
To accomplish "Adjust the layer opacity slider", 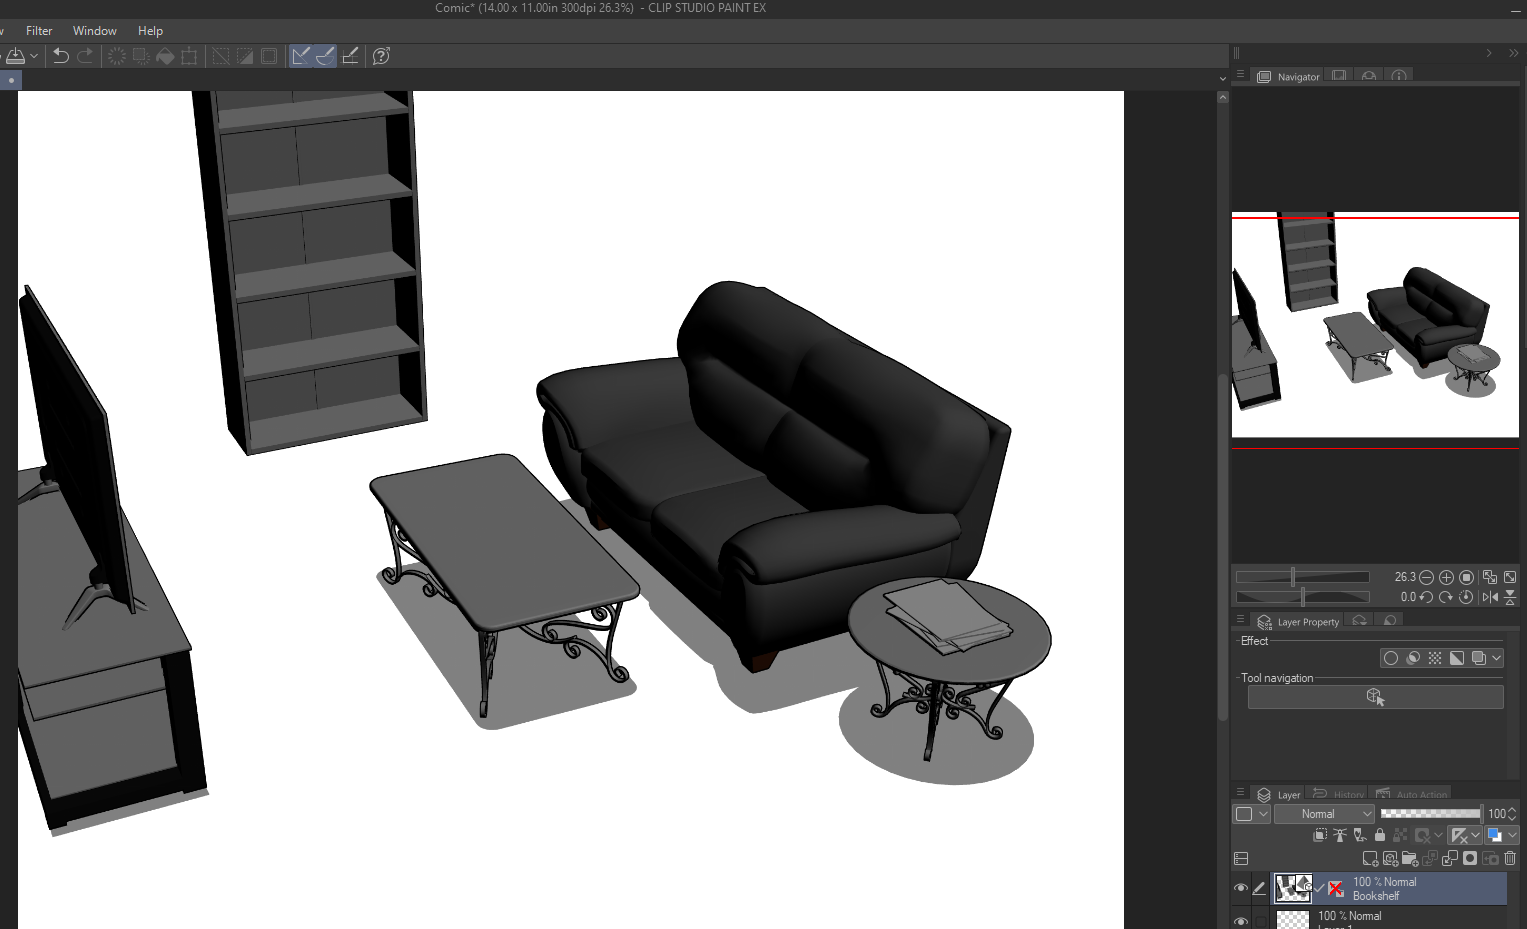I will pyautogui.click(x=1431, y=814).
